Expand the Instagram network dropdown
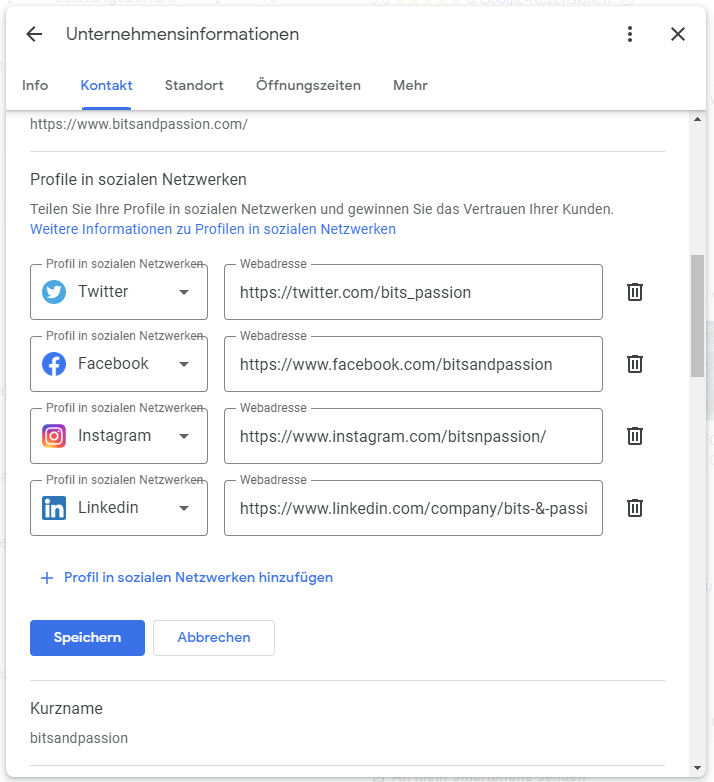Screen dimensions: 714x782 pyautogui.click(x=184, y=436)
